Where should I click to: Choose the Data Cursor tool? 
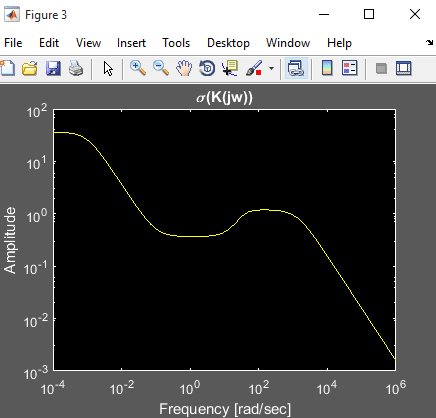point(230,68)
